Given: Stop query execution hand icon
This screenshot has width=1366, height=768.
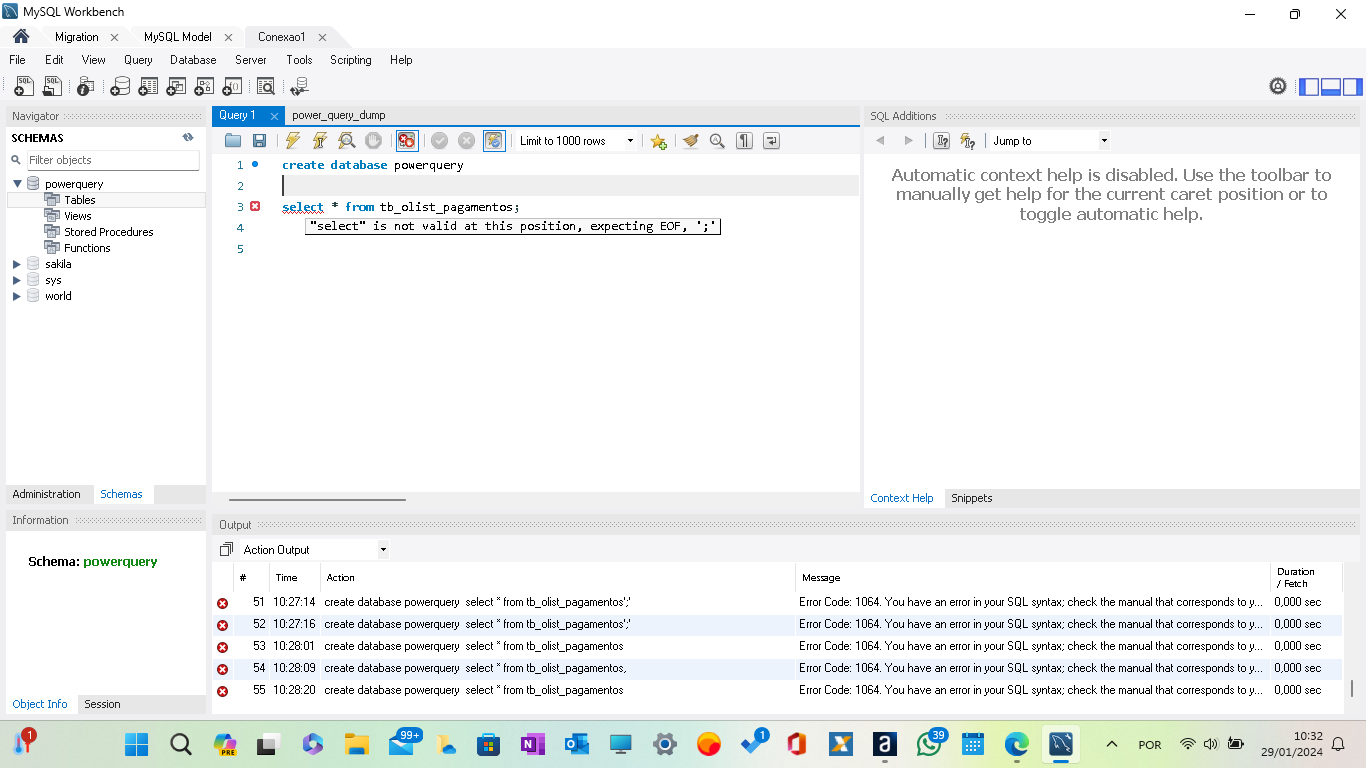Looking at the screenshot, I should coord(373,141).
